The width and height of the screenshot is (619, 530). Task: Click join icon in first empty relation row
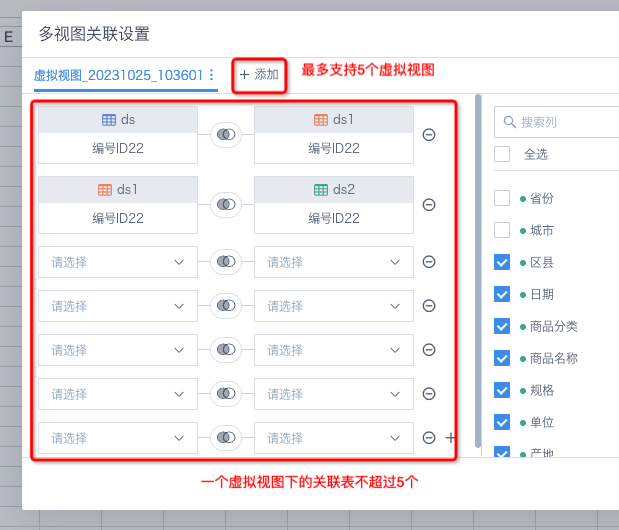(226, 262)
